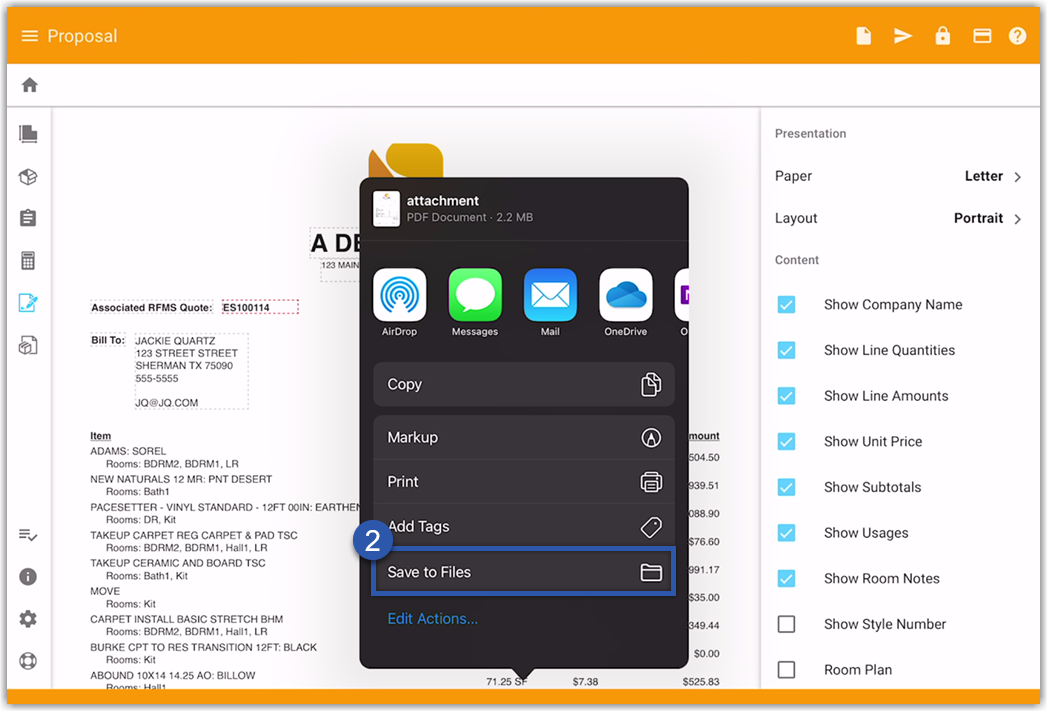Image resolution: width=1048 pixels, height=712 pixels.
Task: Click the document page icon in header
Action: coord(864,35)
